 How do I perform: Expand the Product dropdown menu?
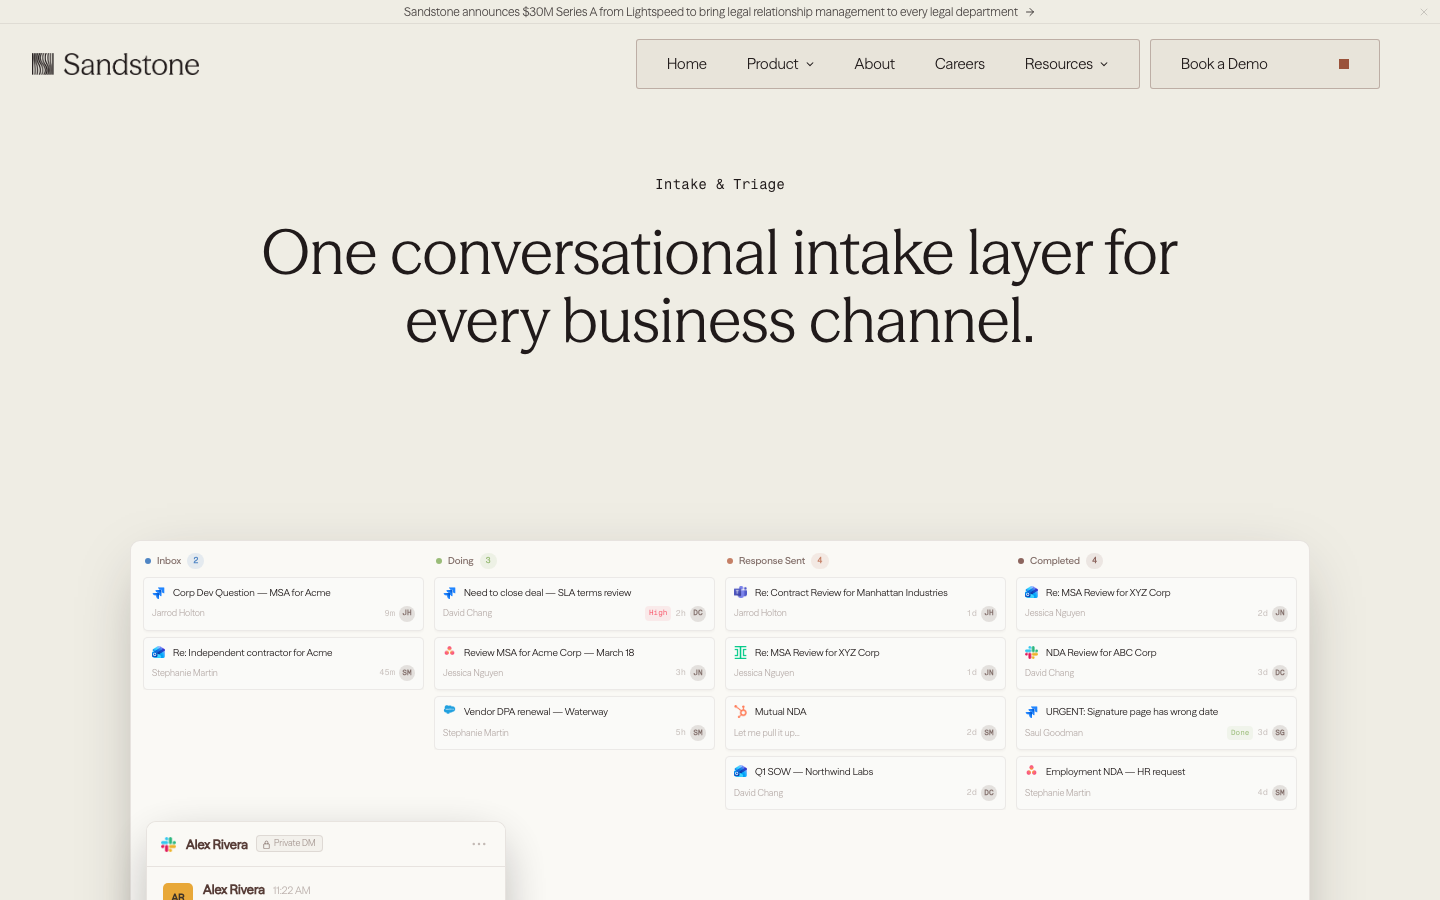780,64
